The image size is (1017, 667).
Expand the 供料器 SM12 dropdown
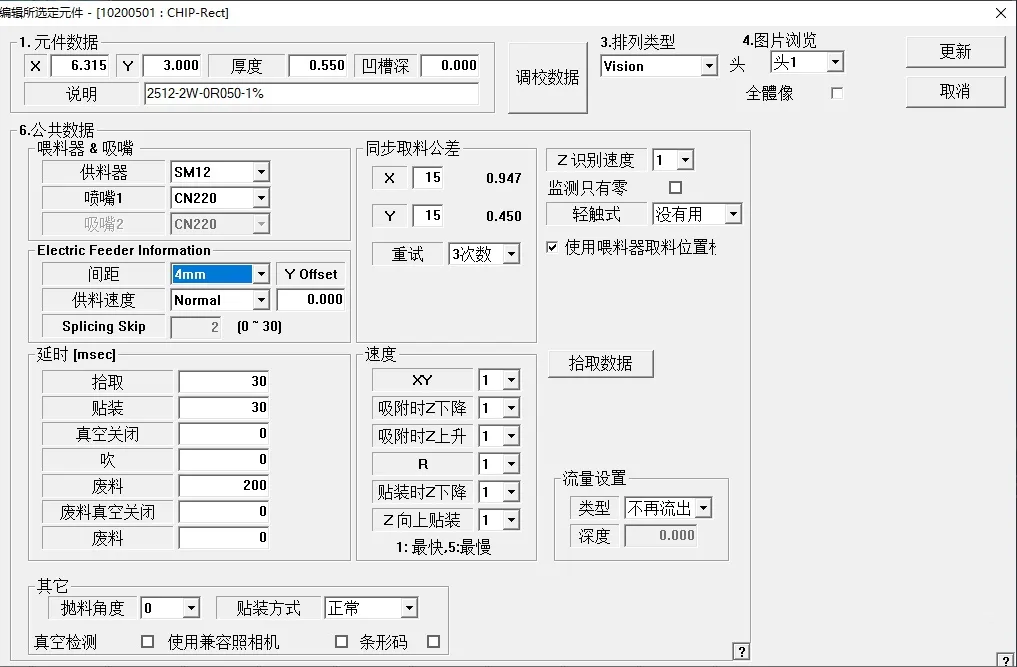coord(261,172)
